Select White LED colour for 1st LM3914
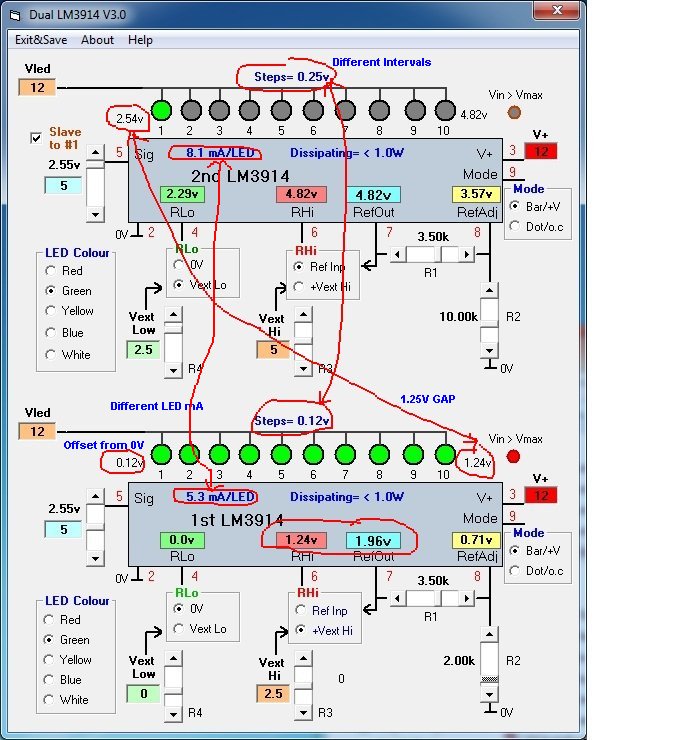The height and width of the screenshot is (740, 676). pyautogui.click(x=48, y=699)
